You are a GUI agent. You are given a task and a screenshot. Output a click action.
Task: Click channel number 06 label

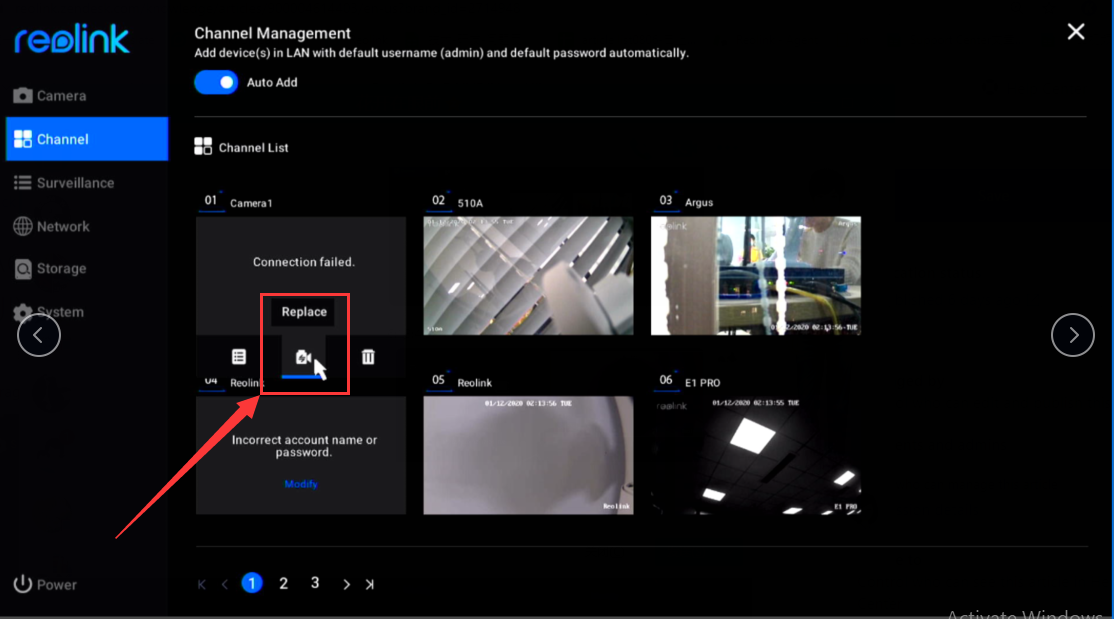pos(666,380)
